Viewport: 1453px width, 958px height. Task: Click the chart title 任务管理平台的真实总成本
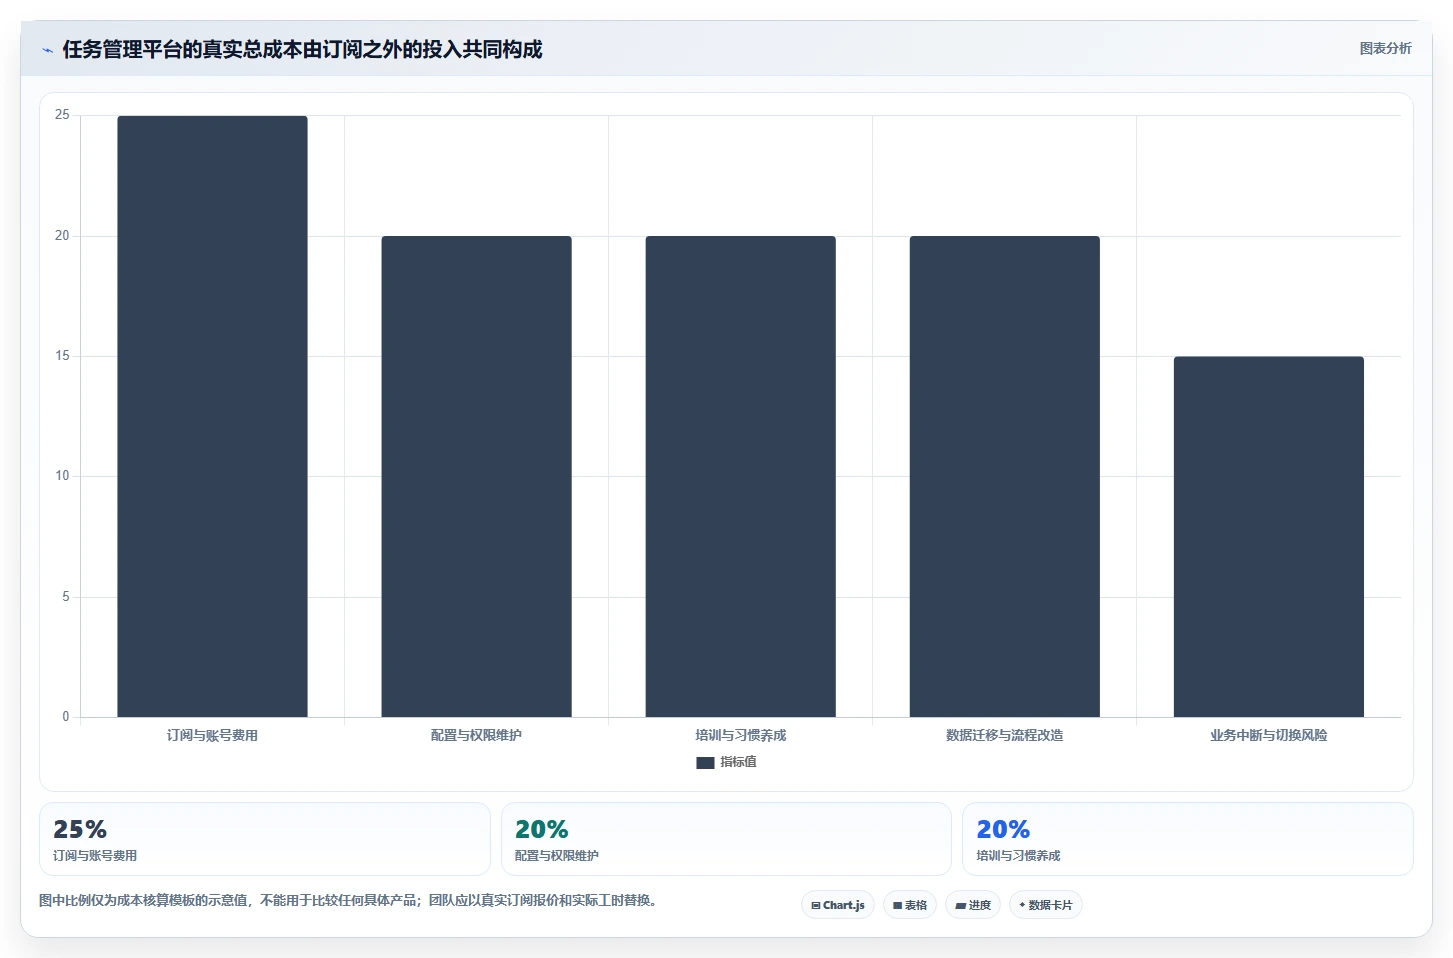[x=302, y=50]
